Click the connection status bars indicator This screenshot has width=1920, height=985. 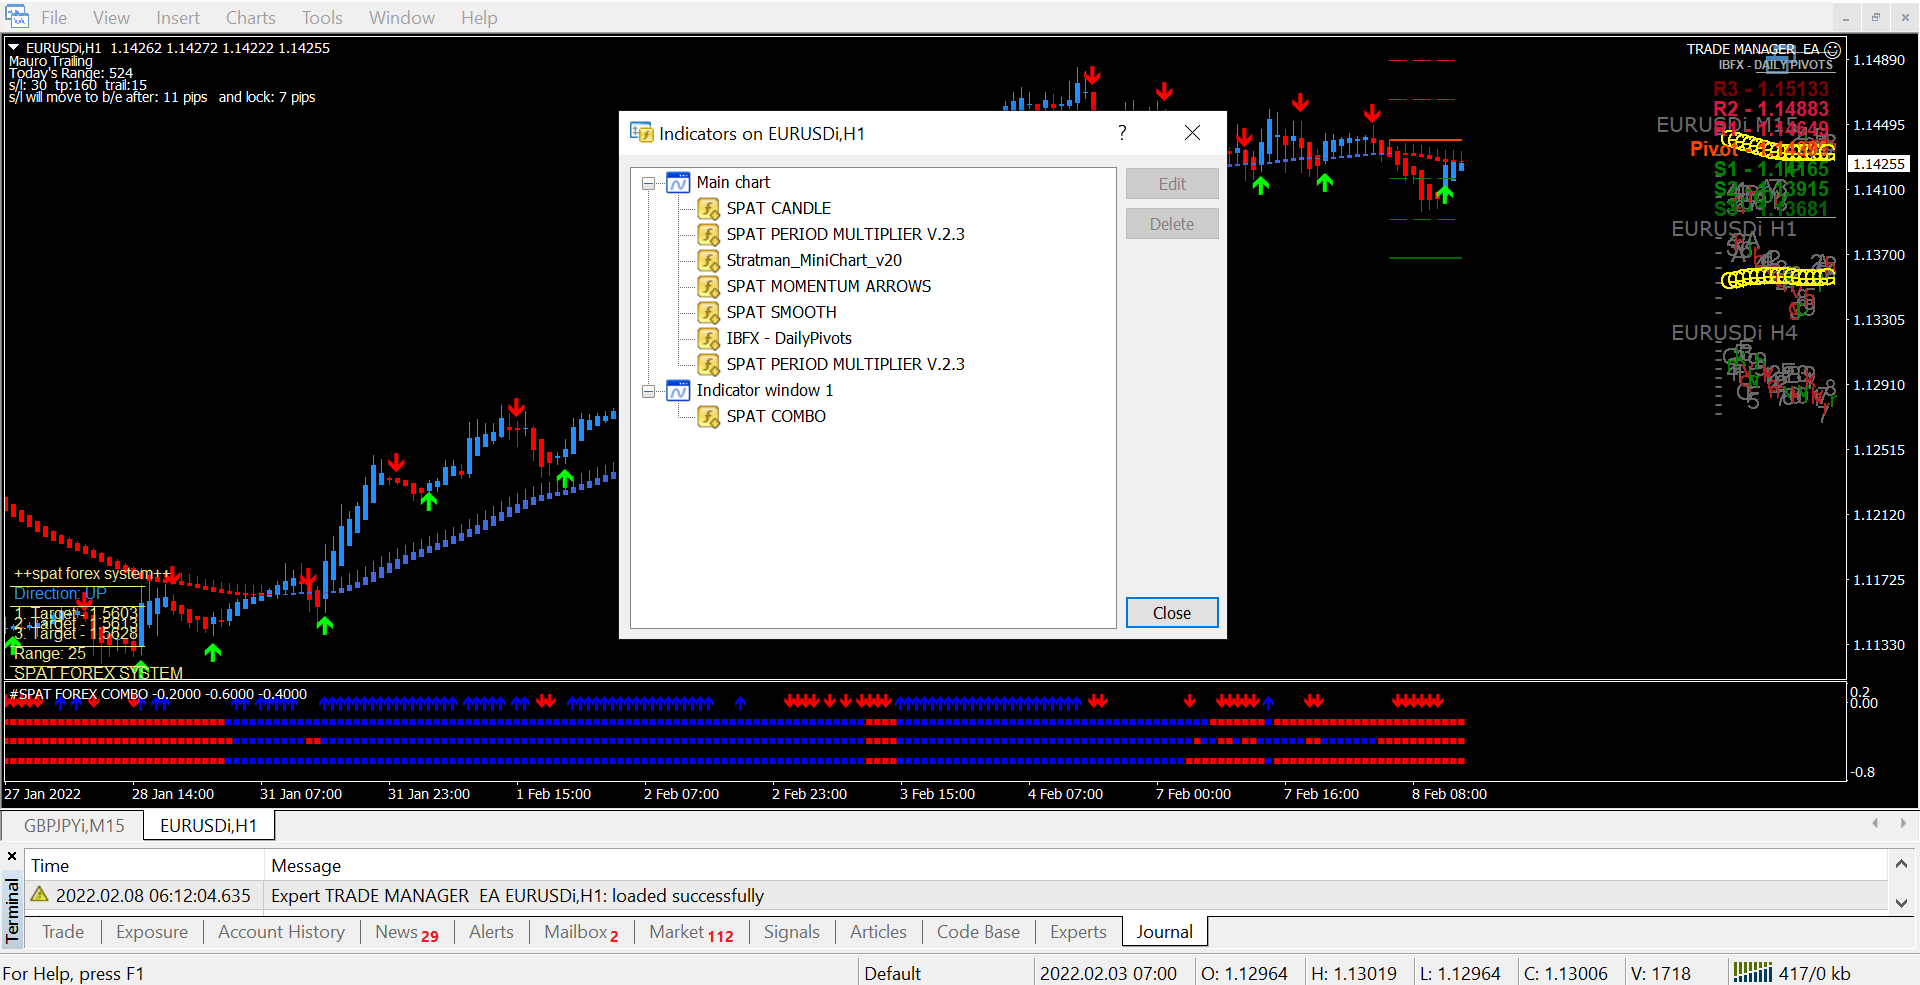click(1752, 972)
